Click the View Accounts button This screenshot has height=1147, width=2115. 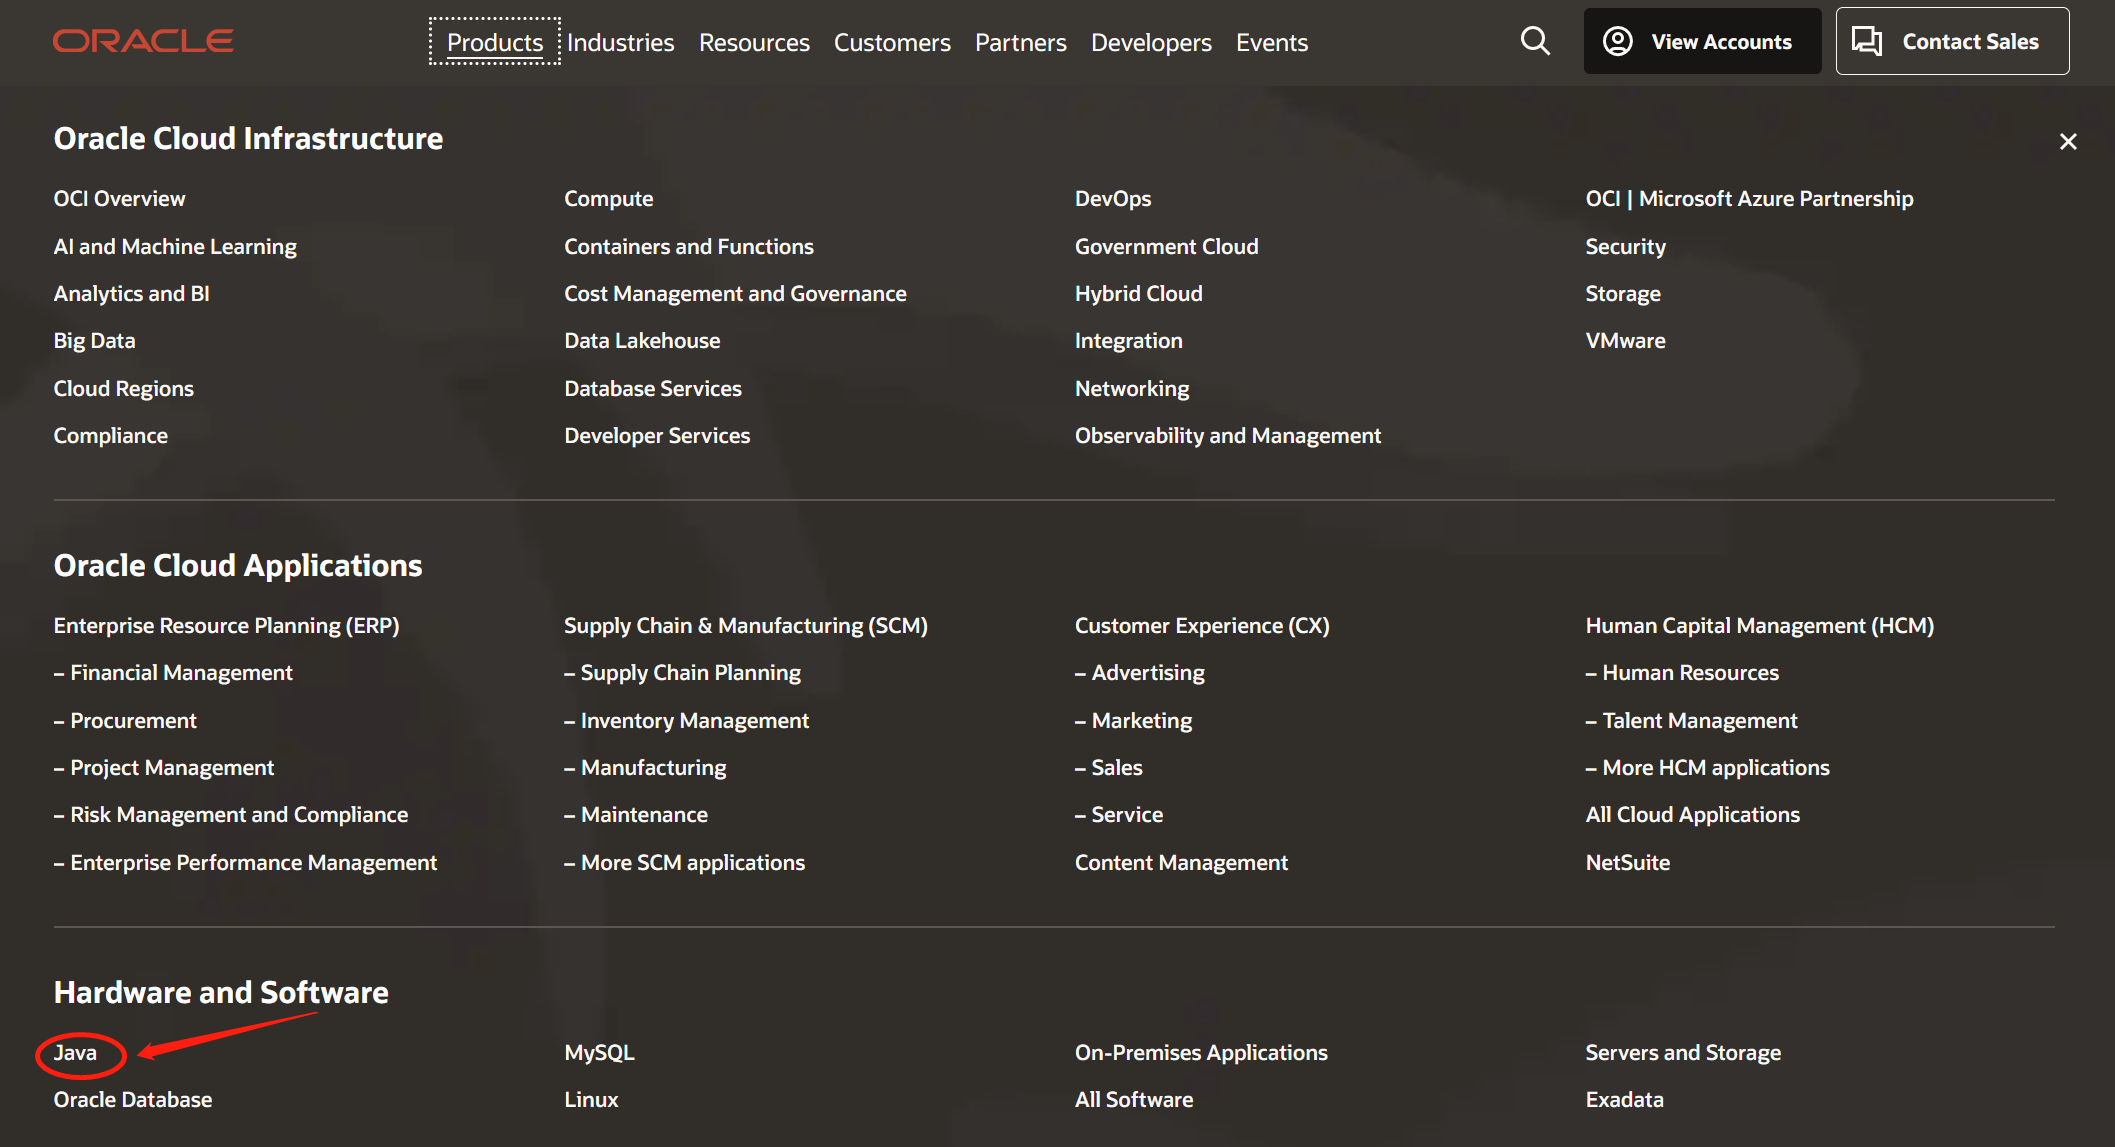pyautogui.click(x=1702, y=41)
